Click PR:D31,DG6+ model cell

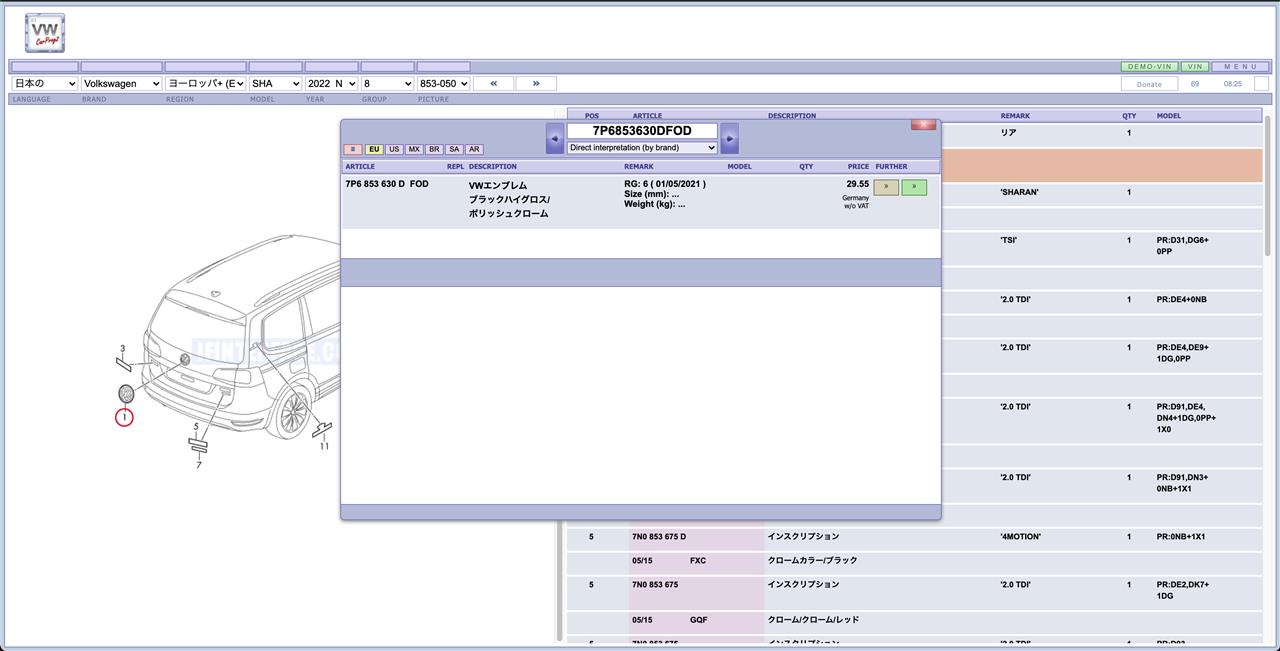tap(1183, 246)
